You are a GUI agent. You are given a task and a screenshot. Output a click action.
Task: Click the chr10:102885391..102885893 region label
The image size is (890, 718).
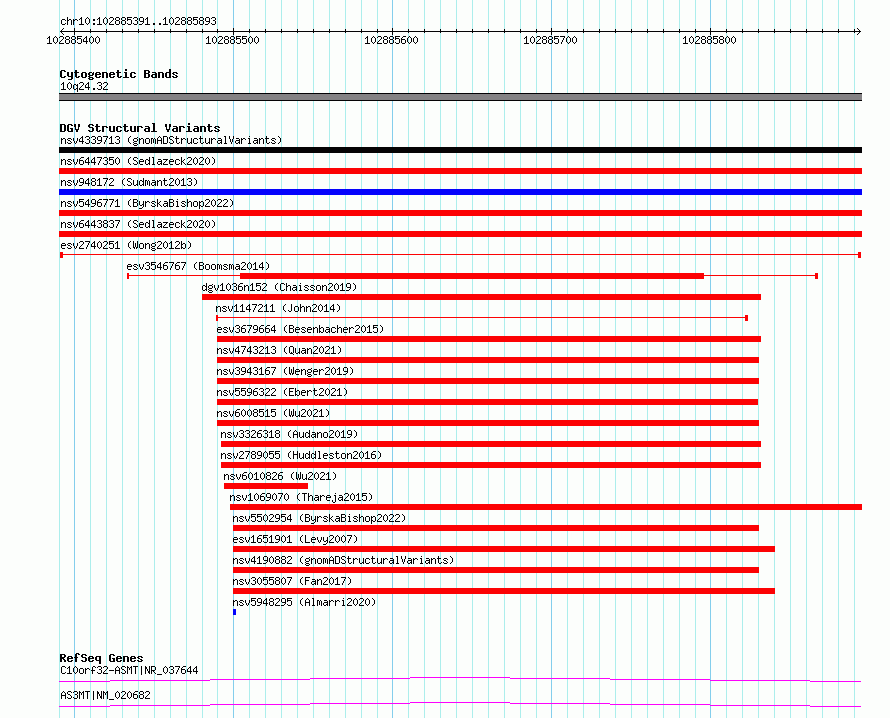point(138,21)
